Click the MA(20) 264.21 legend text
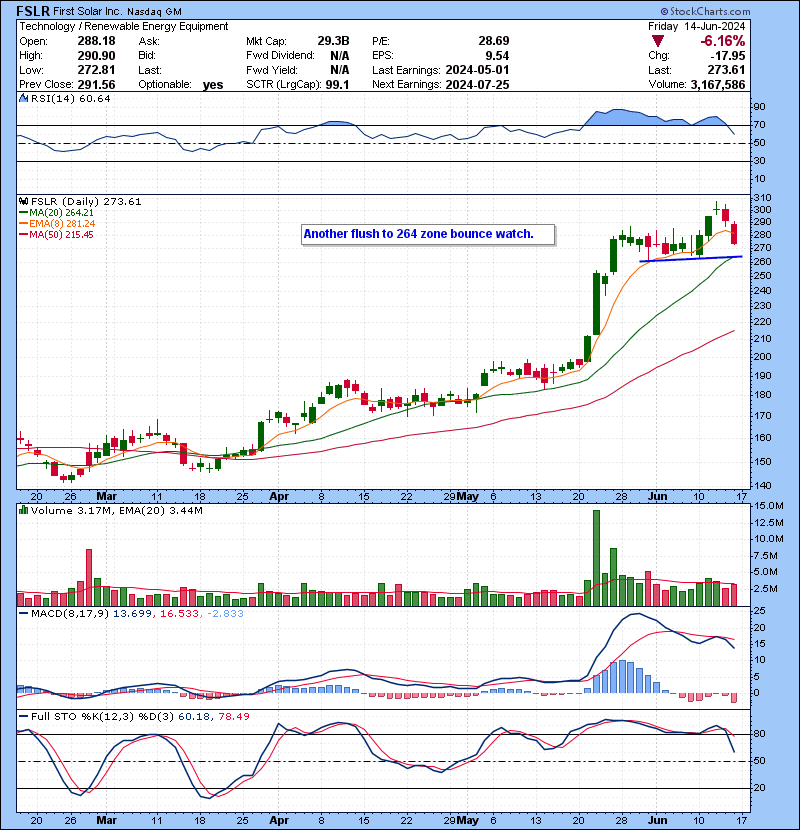Viewport: 800px width, 830px height. tap(61, 213)
